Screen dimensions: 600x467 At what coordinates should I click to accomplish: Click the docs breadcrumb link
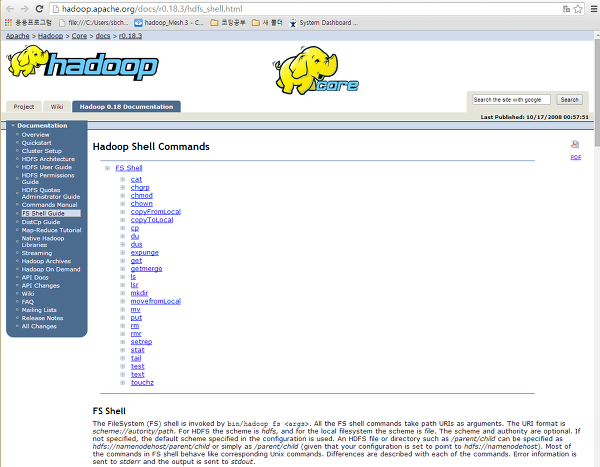[x=103, y=36]
